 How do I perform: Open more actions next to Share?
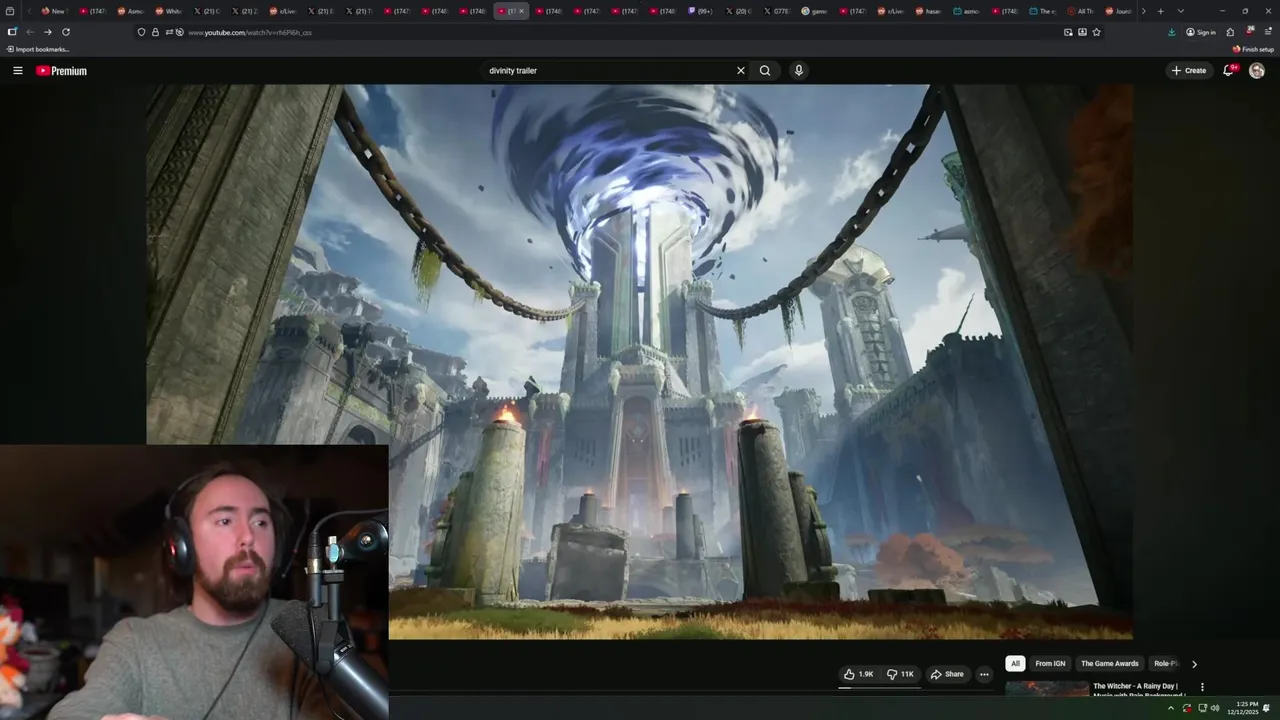point(984,674)
